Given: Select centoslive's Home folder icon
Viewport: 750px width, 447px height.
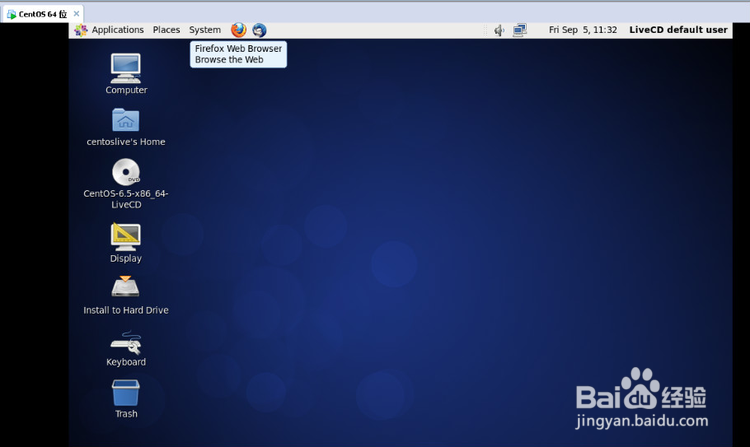Looking at the screenshot, I should point(126,120).
